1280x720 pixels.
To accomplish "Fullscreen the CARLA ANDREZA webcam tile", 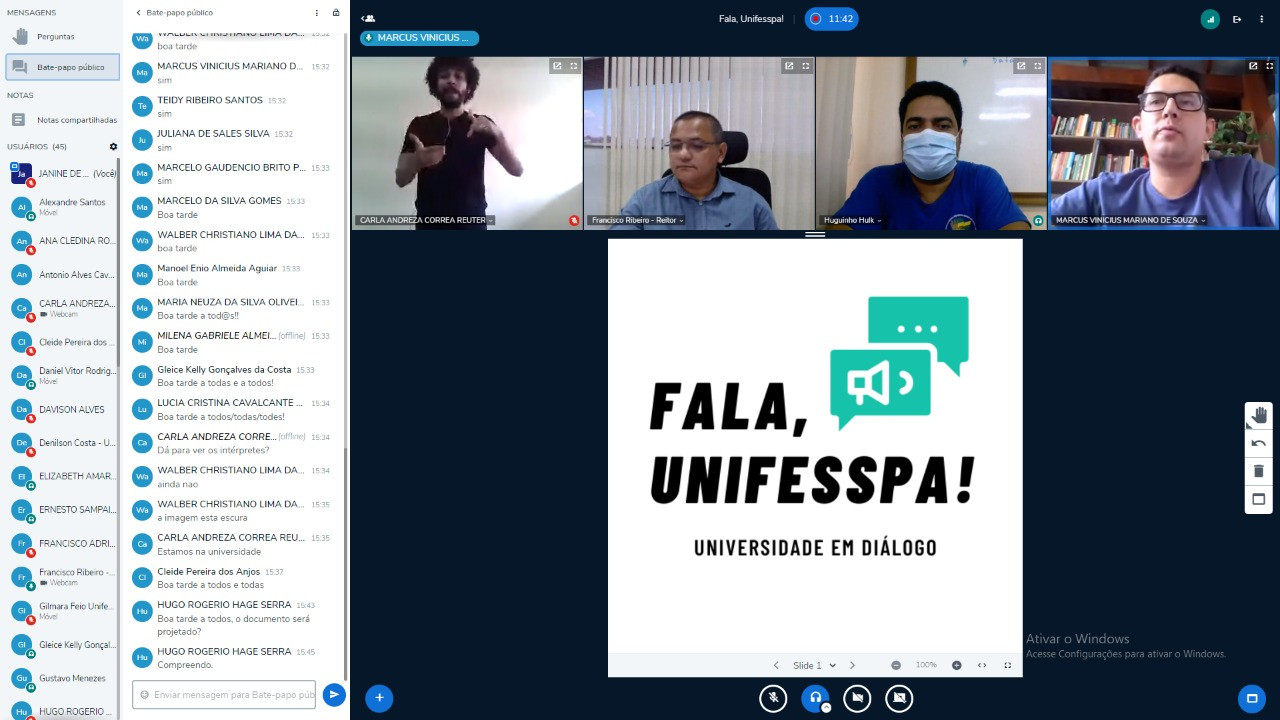I will tap(574, 66).
